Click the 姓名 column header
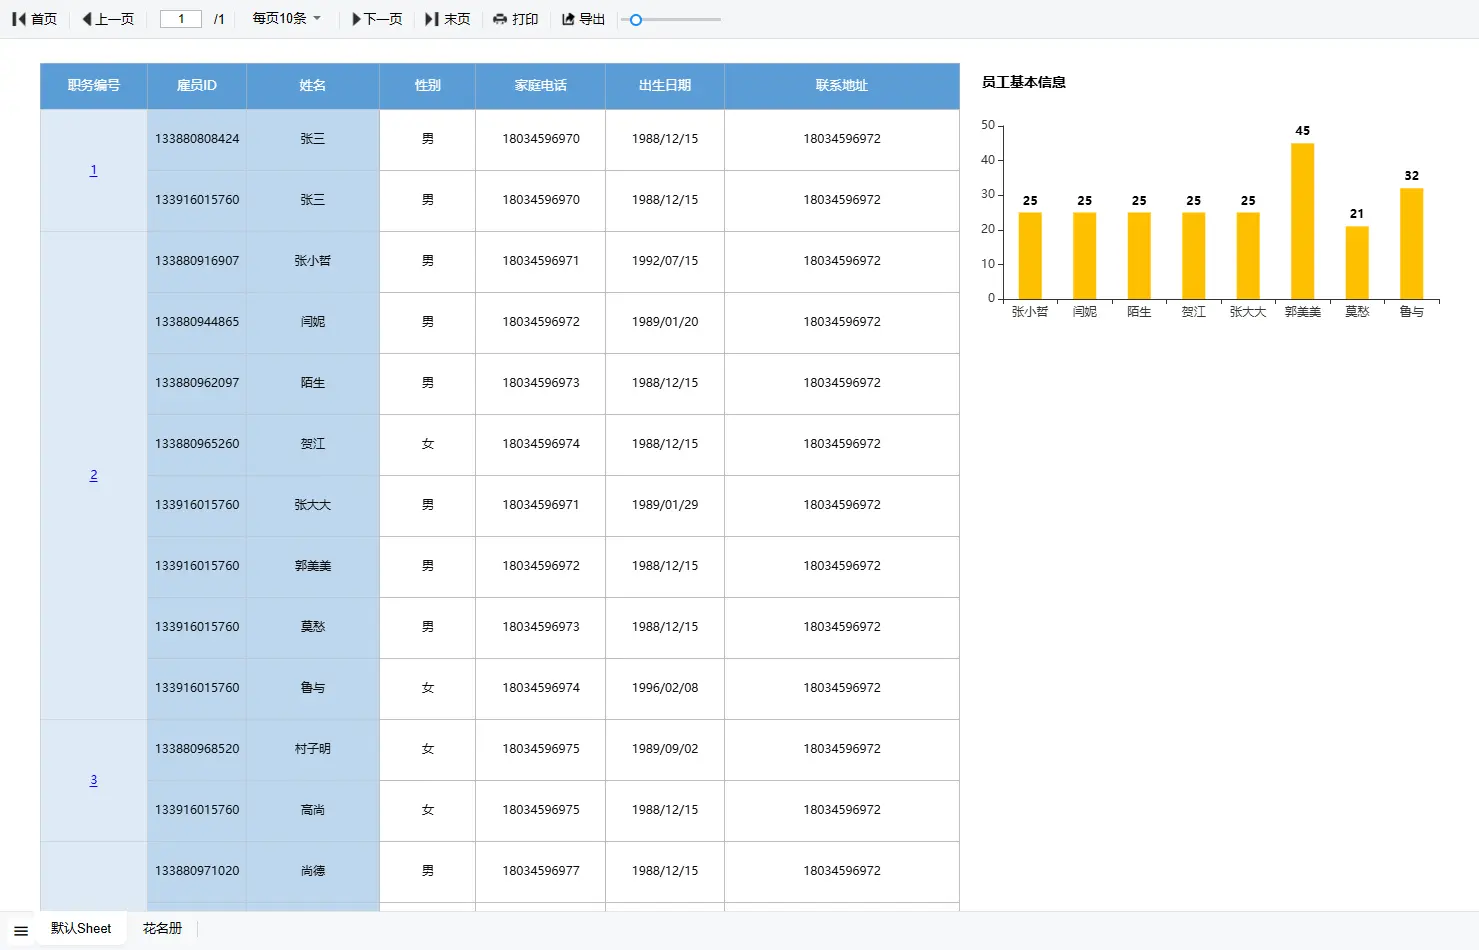1479x950 pixels. click(313, 86)
